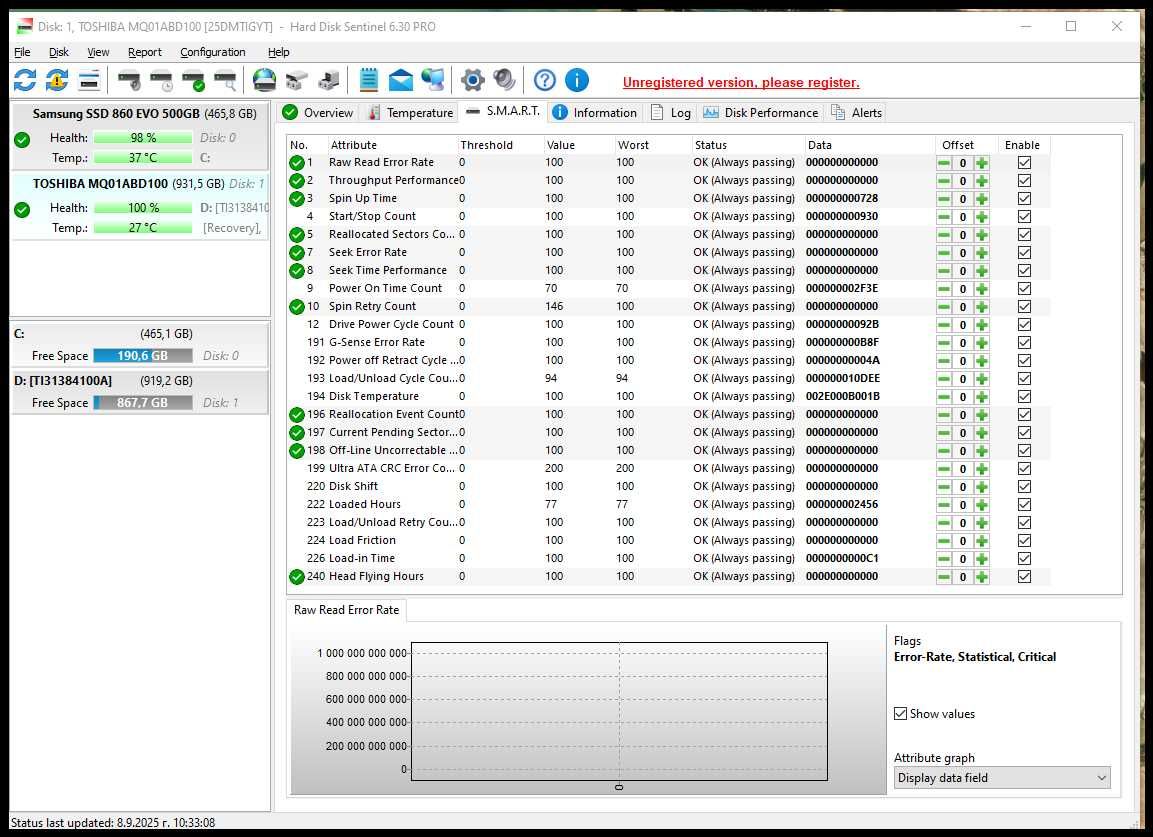Click the blue info about icon
1153x837 pixels.
pos(576,80)
